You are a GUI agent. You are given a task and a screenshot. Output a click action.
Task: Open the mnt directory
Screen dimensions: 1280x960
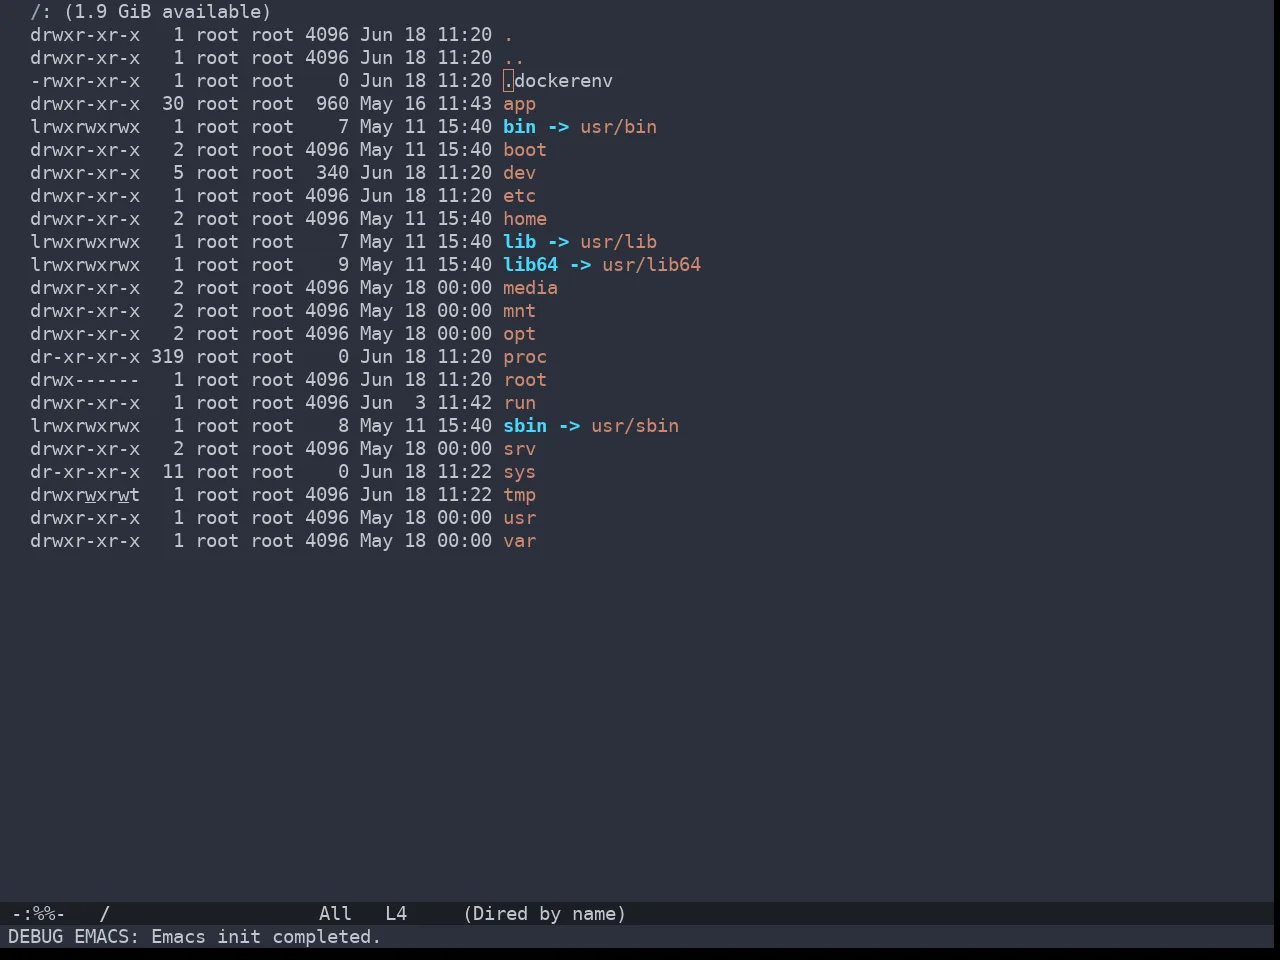pyautogui.click(x=519, y=311)
